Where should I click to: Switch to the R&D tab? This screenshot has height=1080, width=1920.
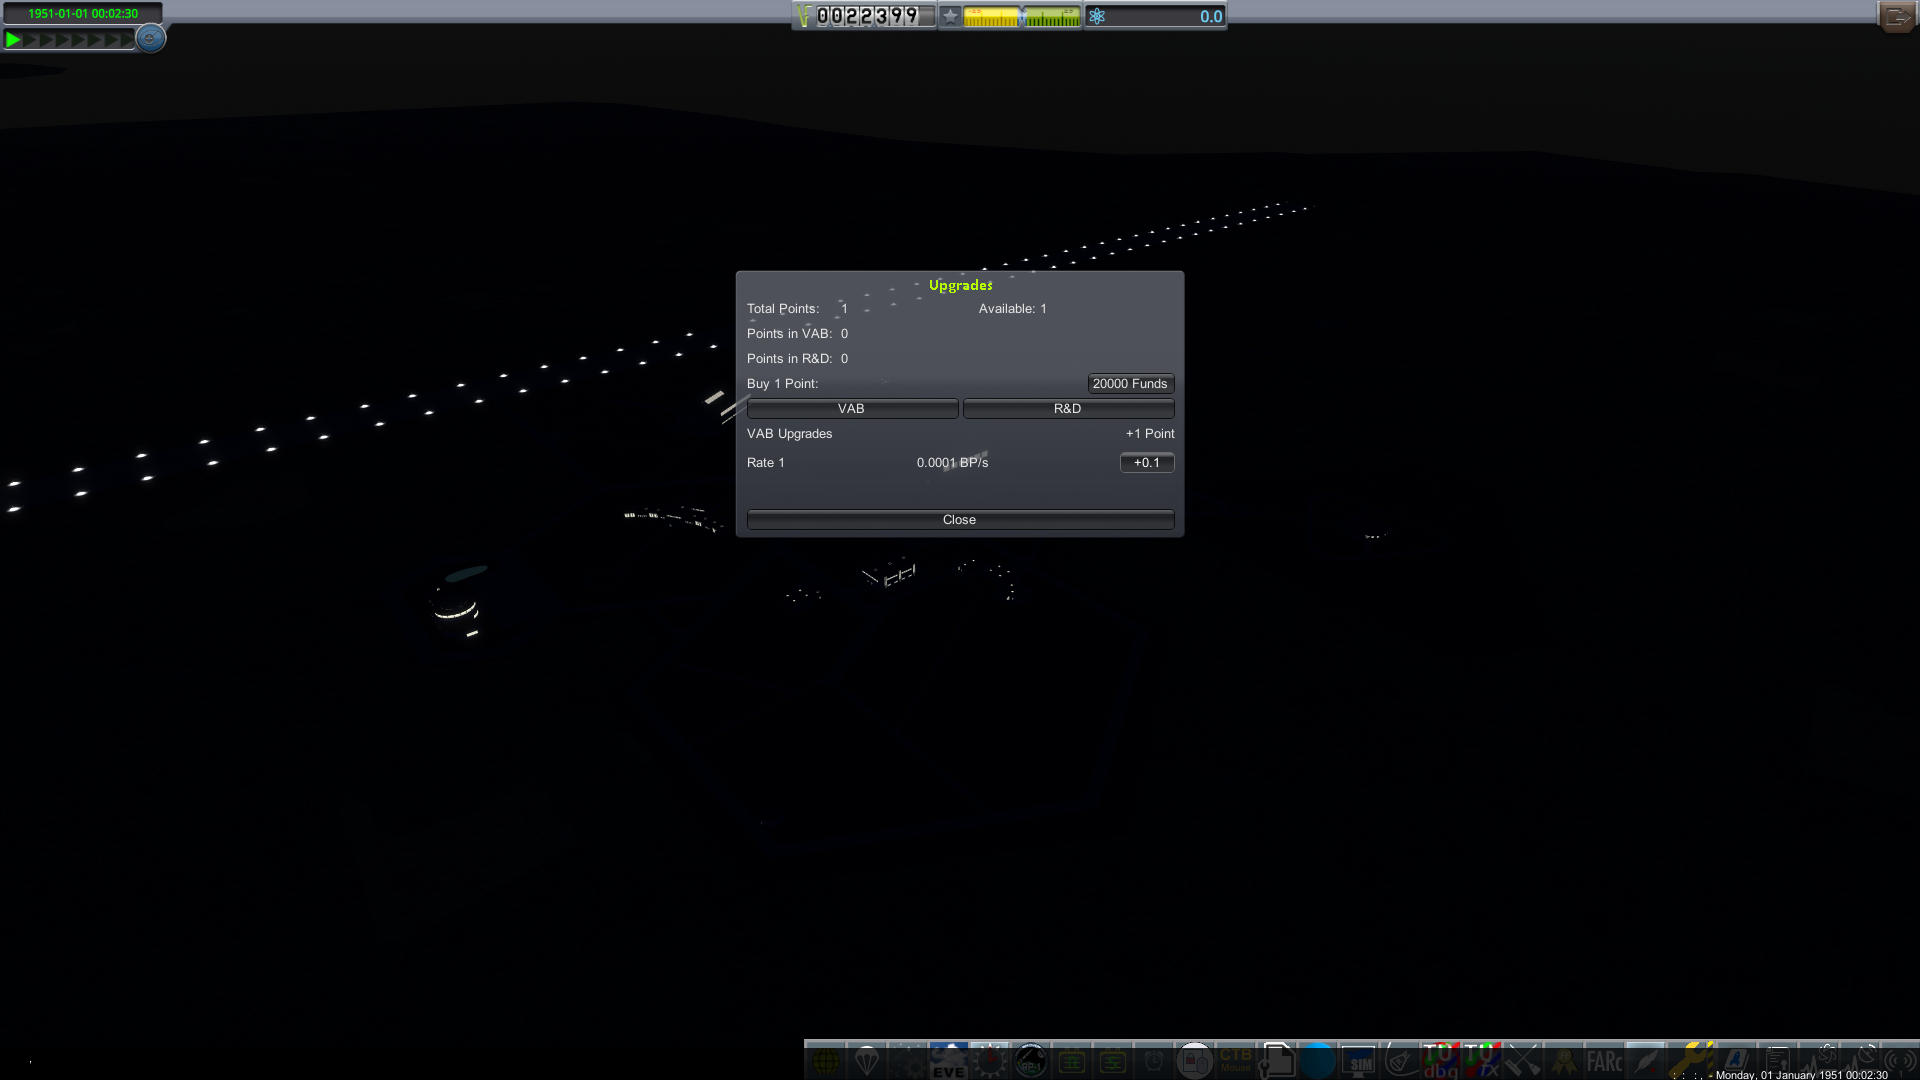coord(1068,409)
